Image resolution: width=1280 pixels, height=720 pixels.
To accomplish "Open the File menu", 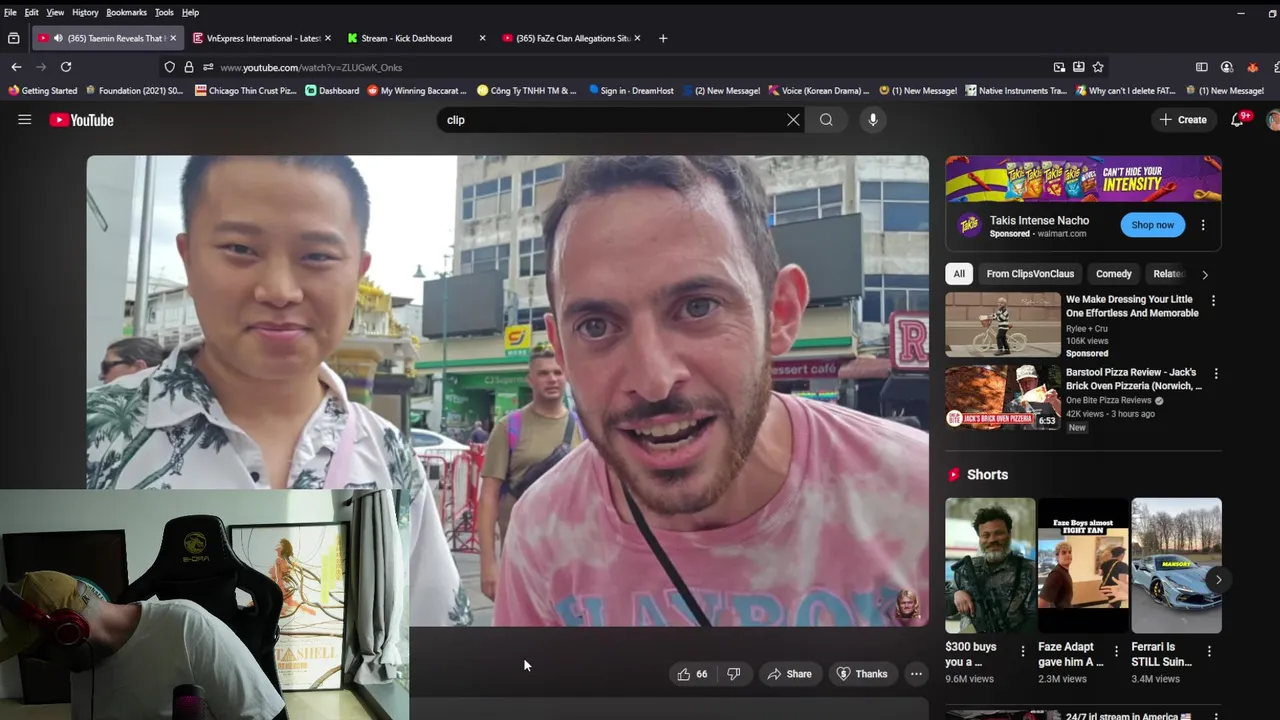I will pyautogui.click(x=10, y=12).
